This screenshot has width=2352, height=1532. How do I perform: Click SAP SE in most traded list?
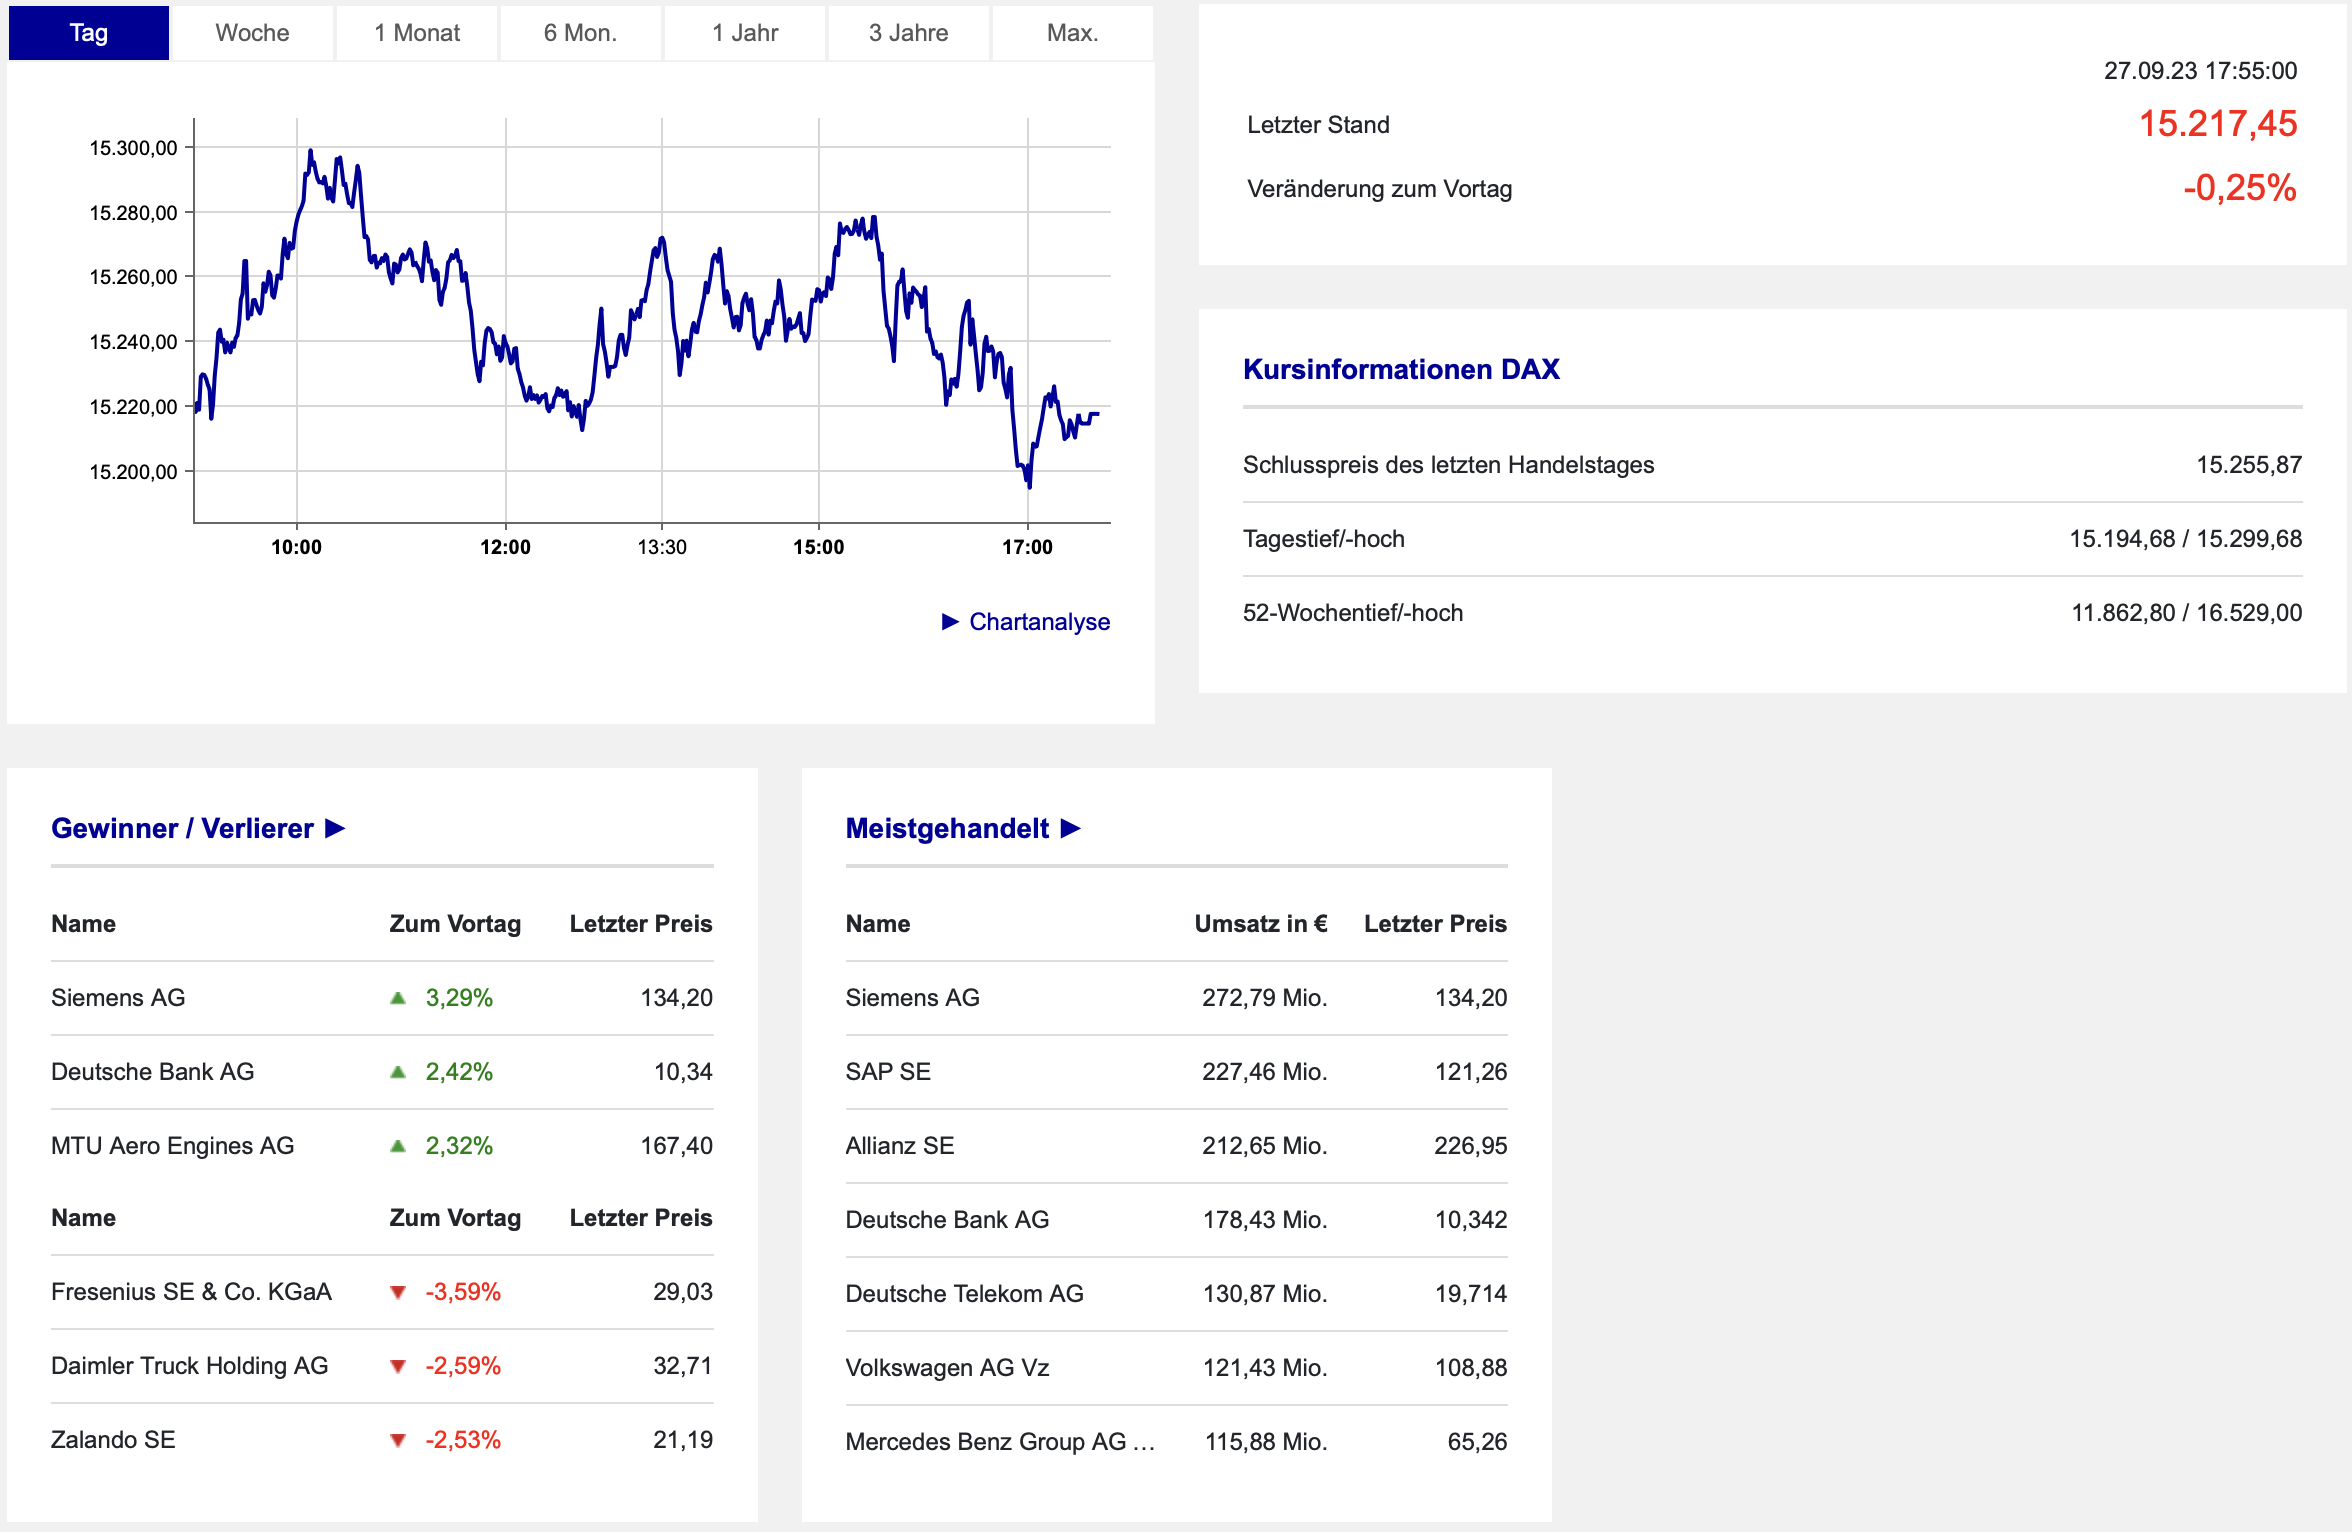click(888, 1072)
